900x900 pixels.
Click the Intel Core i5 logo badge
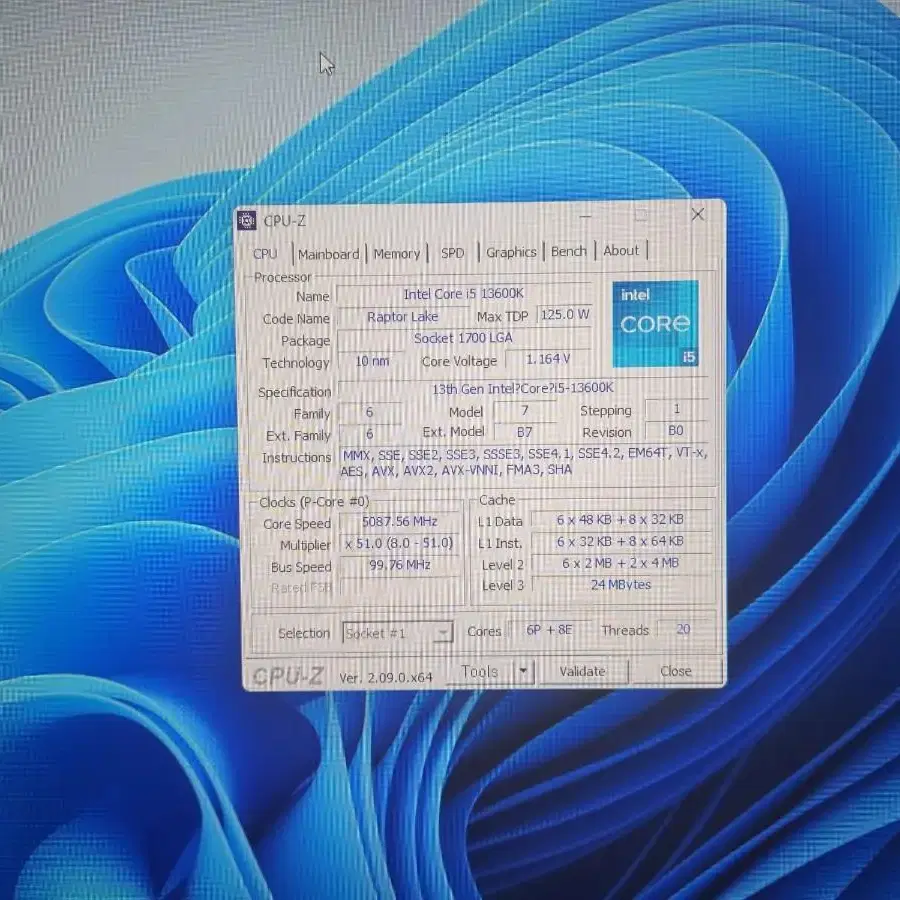coord(655,324)
